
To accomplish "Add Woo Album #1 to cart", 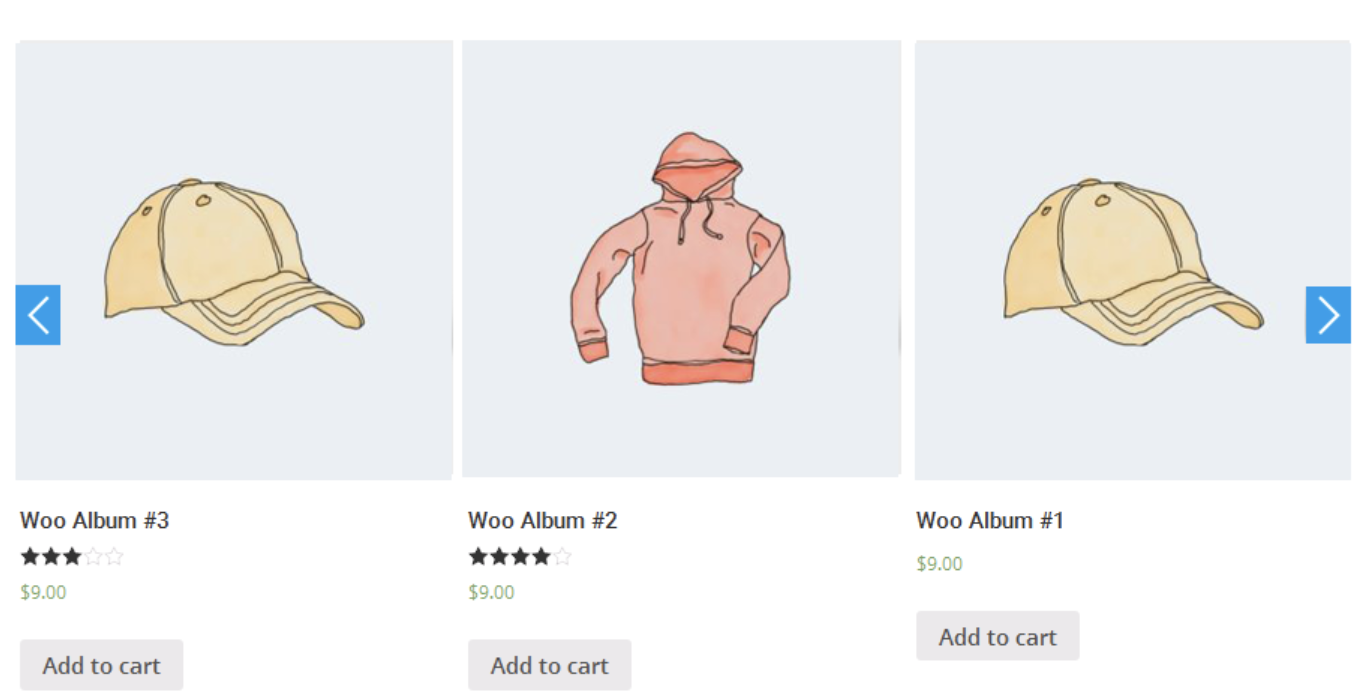I will click(x=997, y=636).
